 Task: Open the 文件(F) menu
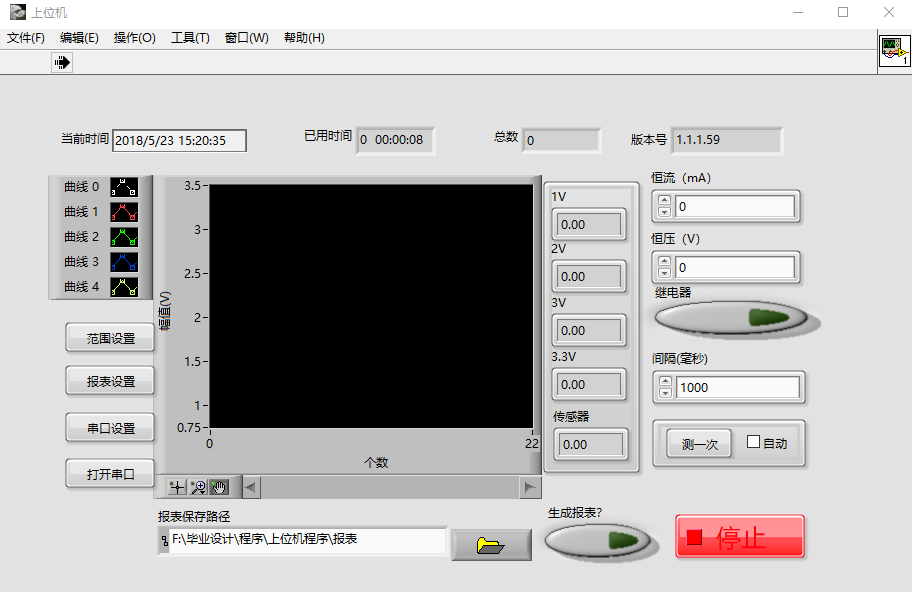pyautogui.click(x=26, y=38)
